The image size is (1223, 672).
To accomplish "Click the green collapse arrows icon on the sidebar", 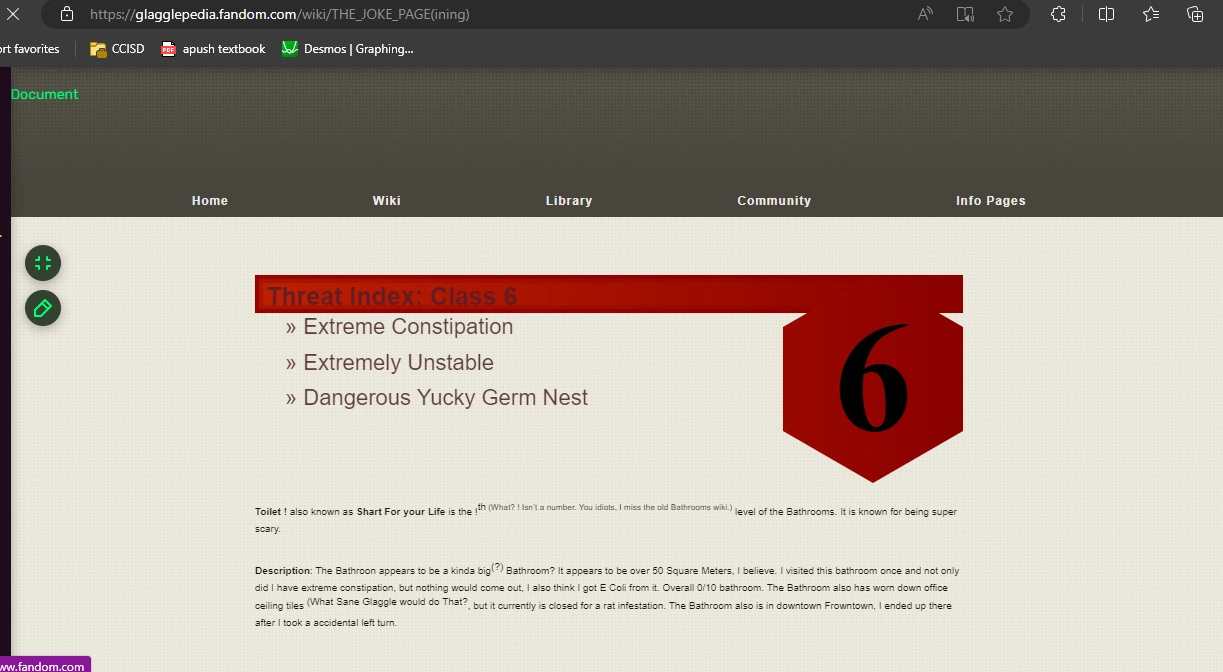I will (42, 263).
